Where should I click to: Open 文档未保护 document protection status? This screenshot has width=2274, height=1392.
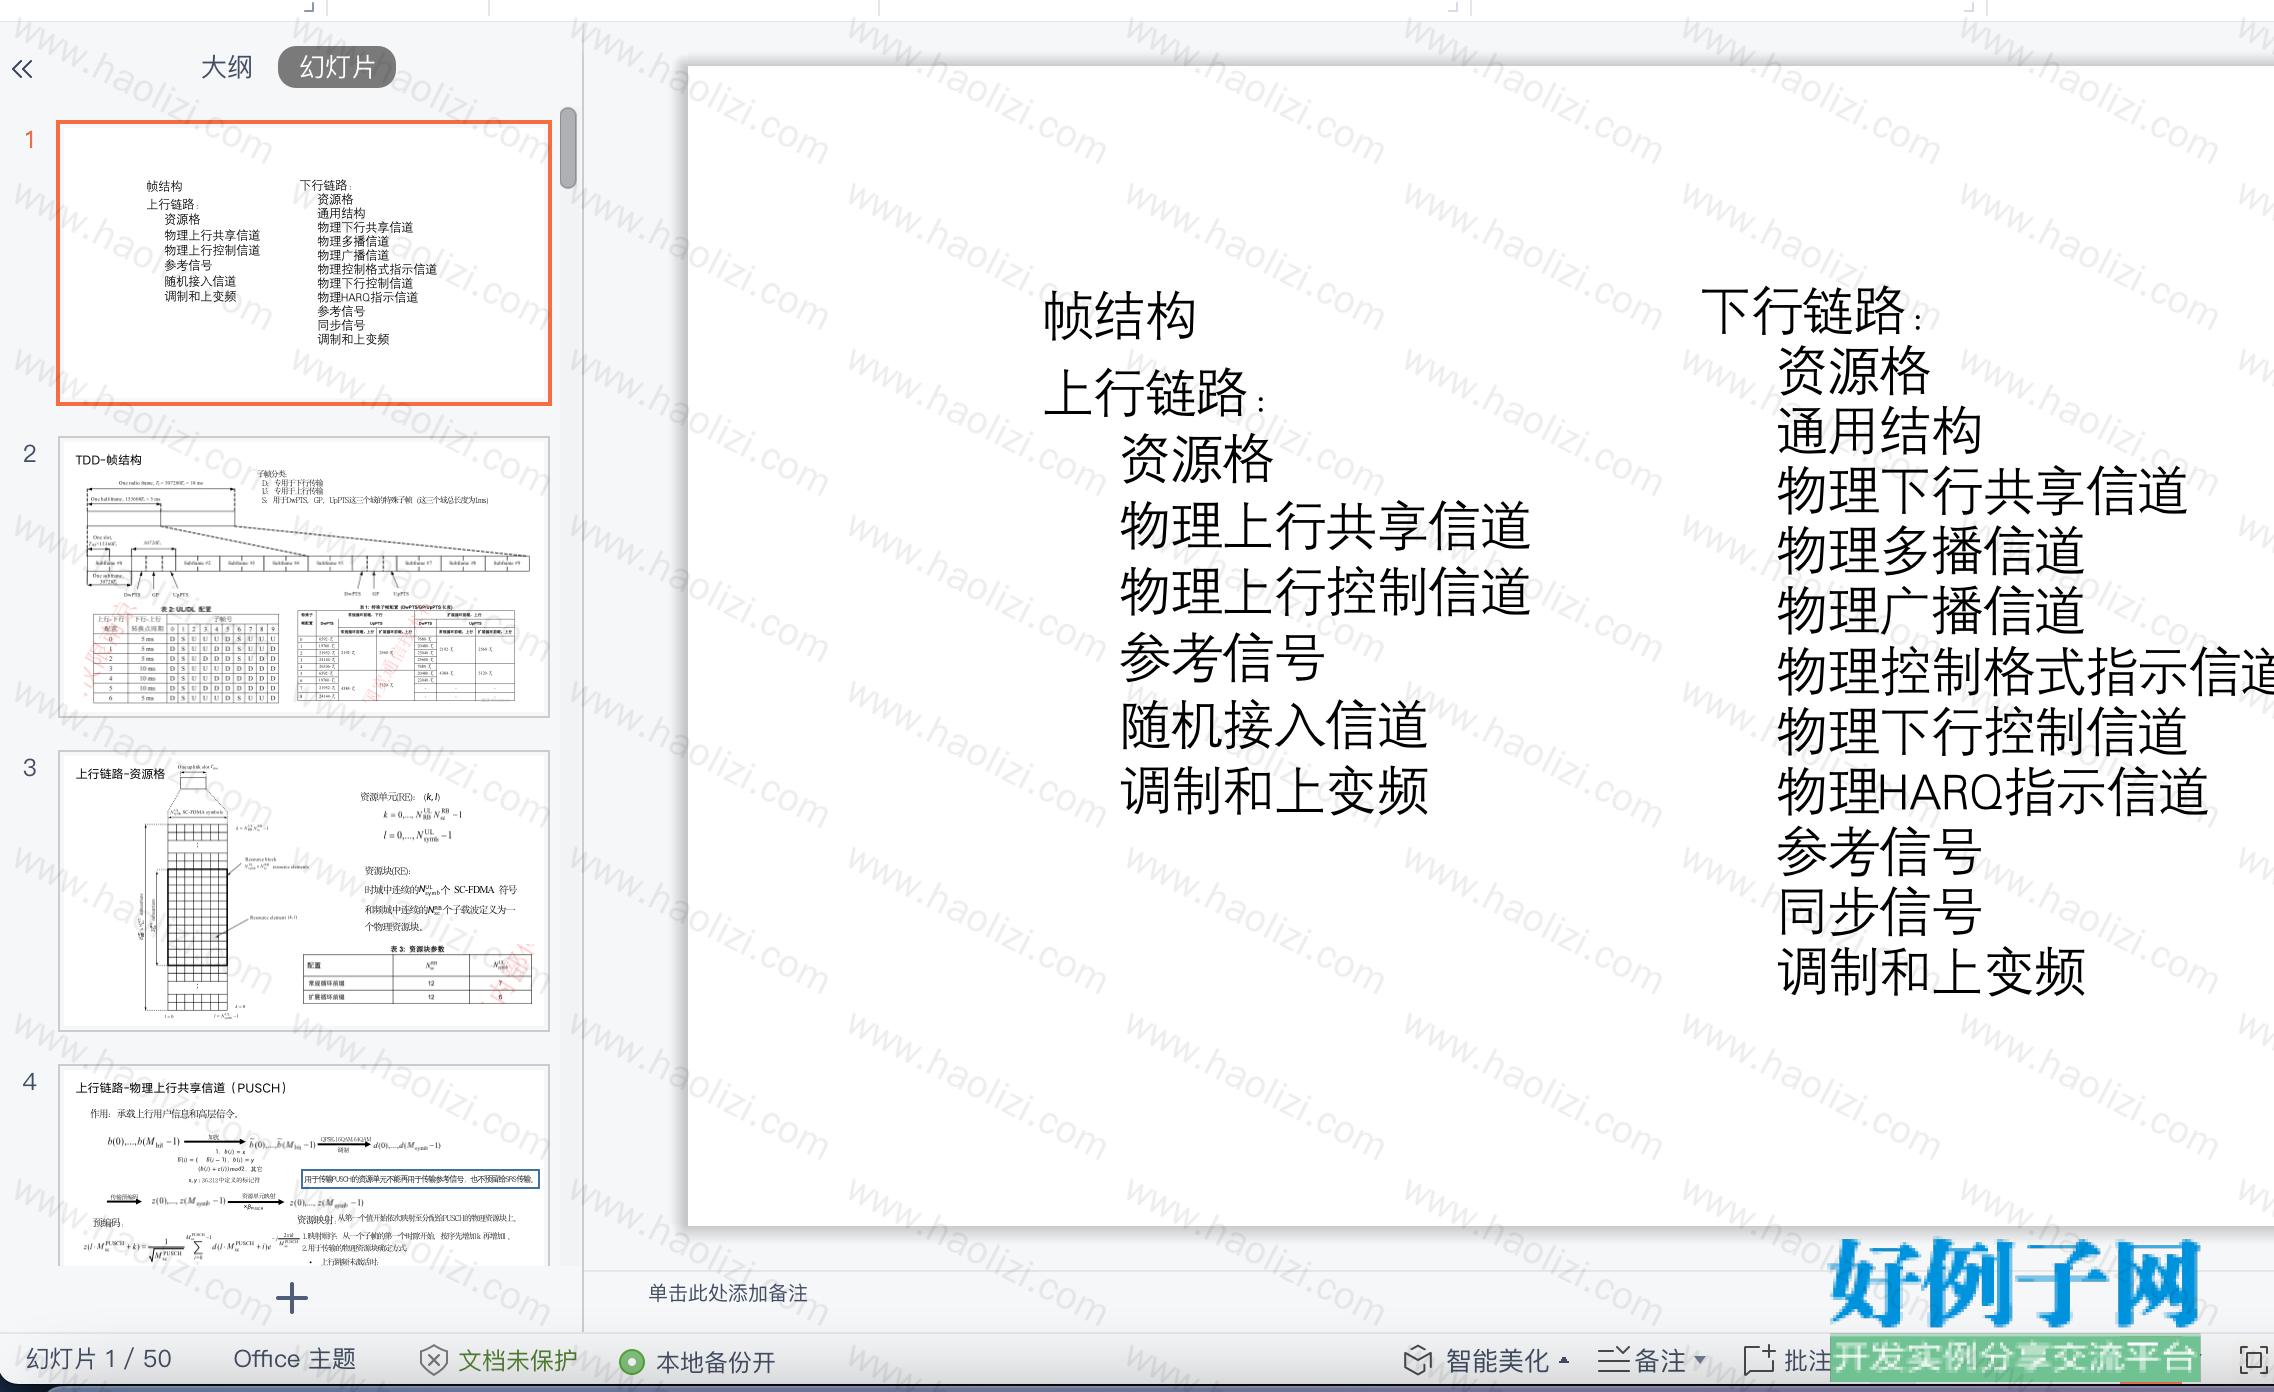tap(517, 1360)
